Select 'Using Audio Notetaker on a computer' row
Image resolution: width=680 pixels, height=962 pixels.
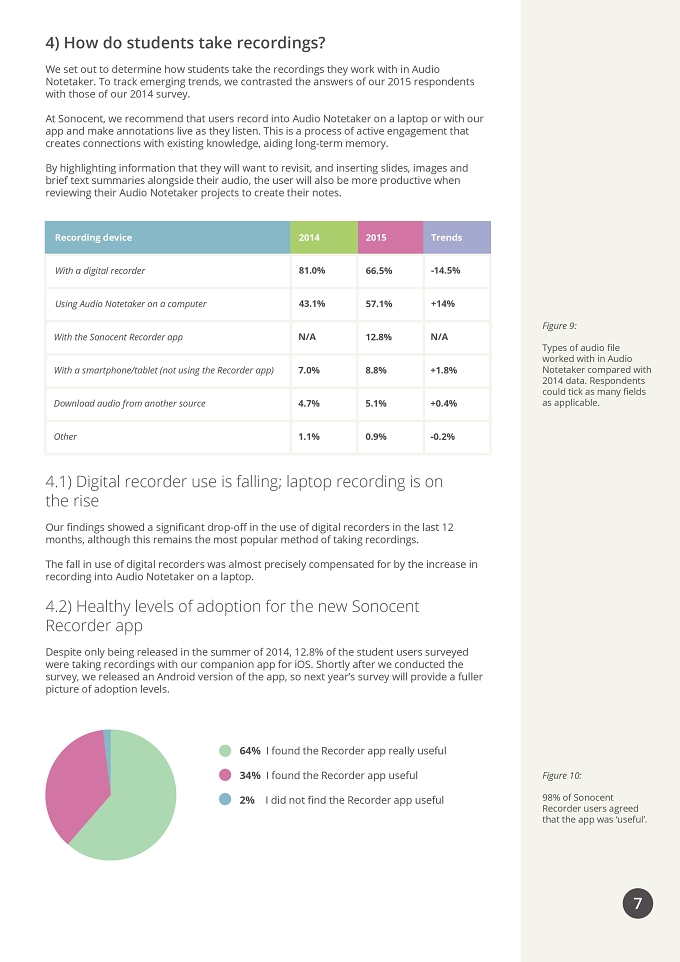(x=268, y=304)
